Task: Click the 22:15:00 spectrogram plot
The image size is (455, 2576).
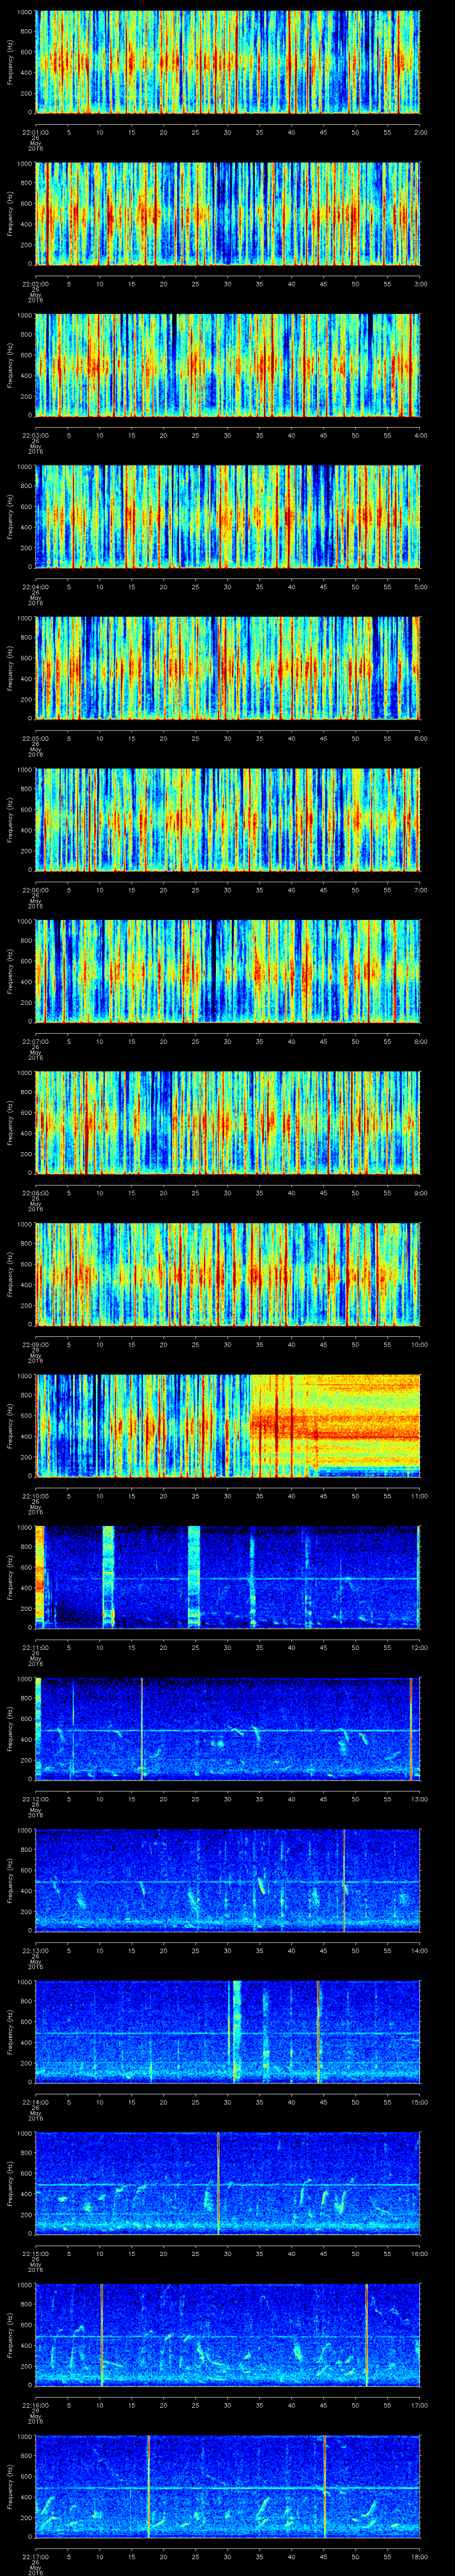Action: point(228,2183)
